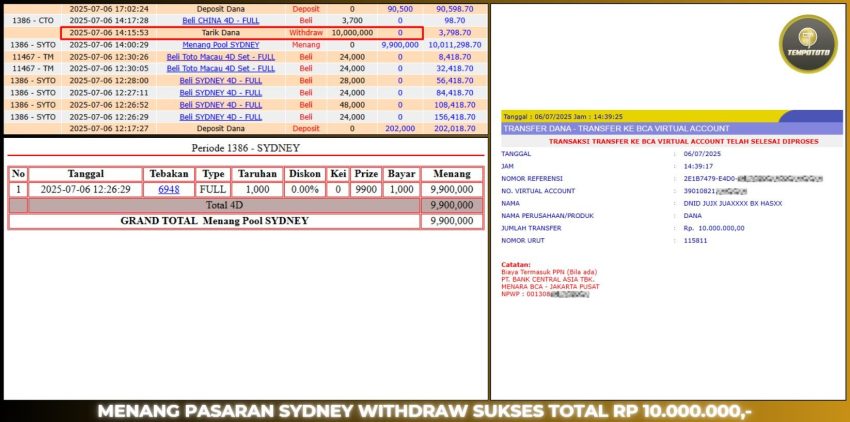
Task: Click the 6948 Tebakan number link
Action: pyautogui.click(x=168, y=189)
